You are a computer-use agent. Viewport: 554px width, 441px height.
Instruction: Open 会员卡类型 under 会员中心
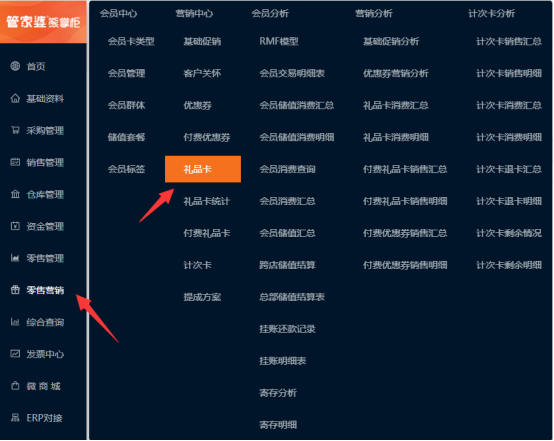(131, 42)
